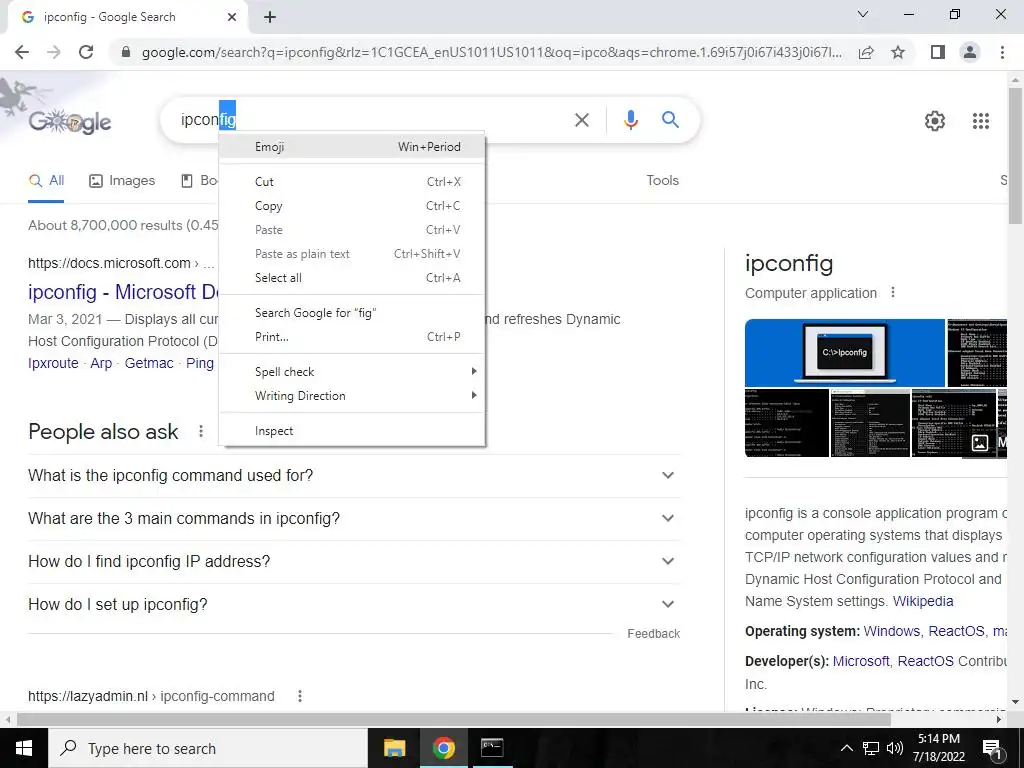Click the Windows operating system link
The height and width of the screenshot is (768, 1024).
[x=891, y=632]
